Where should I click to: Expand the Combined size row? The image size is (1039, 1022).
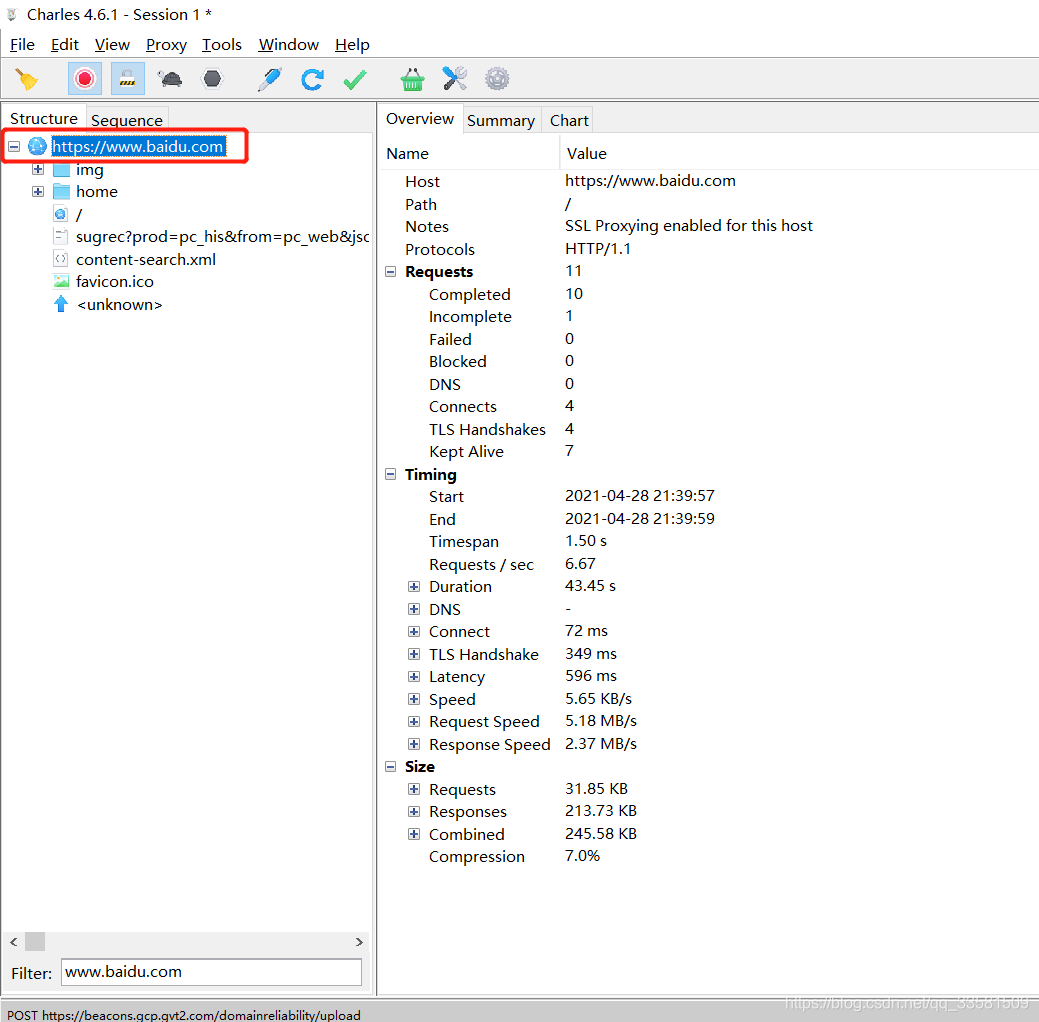tap(413, 834)
